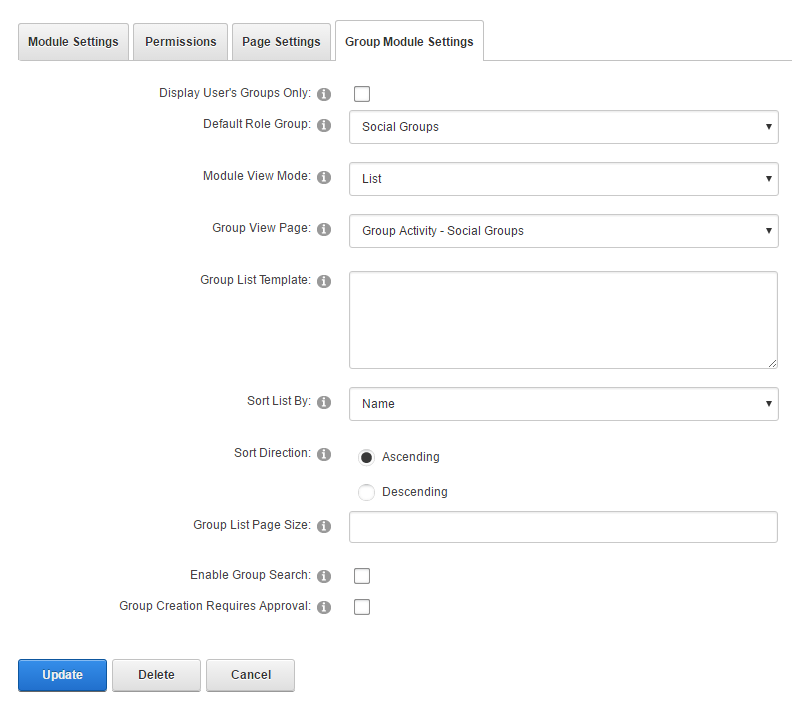Viewport: 792px width, 711px height.
Task: Open help icon for Group List Template
Action: pos(324,281)
